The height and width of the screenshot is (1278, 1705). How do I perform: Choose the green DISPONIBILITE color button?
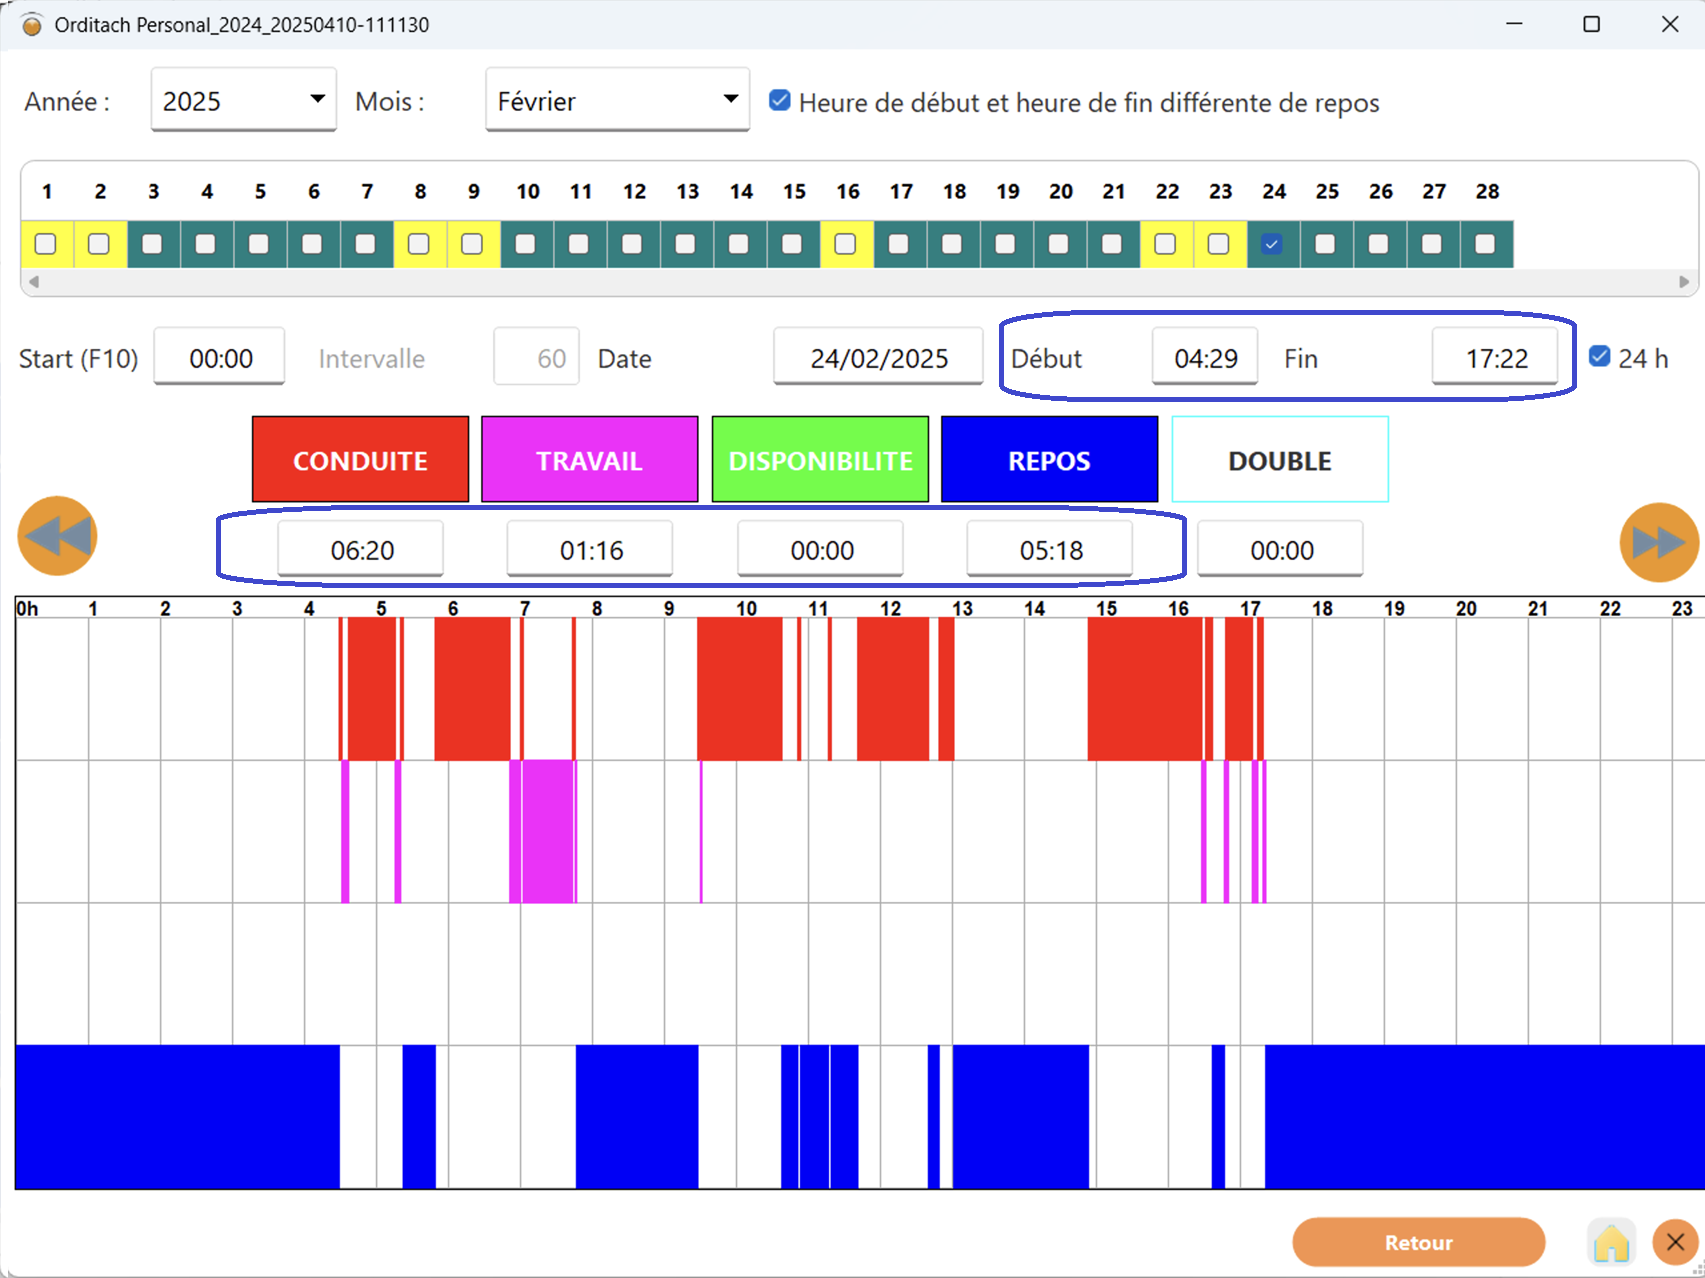[820, 460]
